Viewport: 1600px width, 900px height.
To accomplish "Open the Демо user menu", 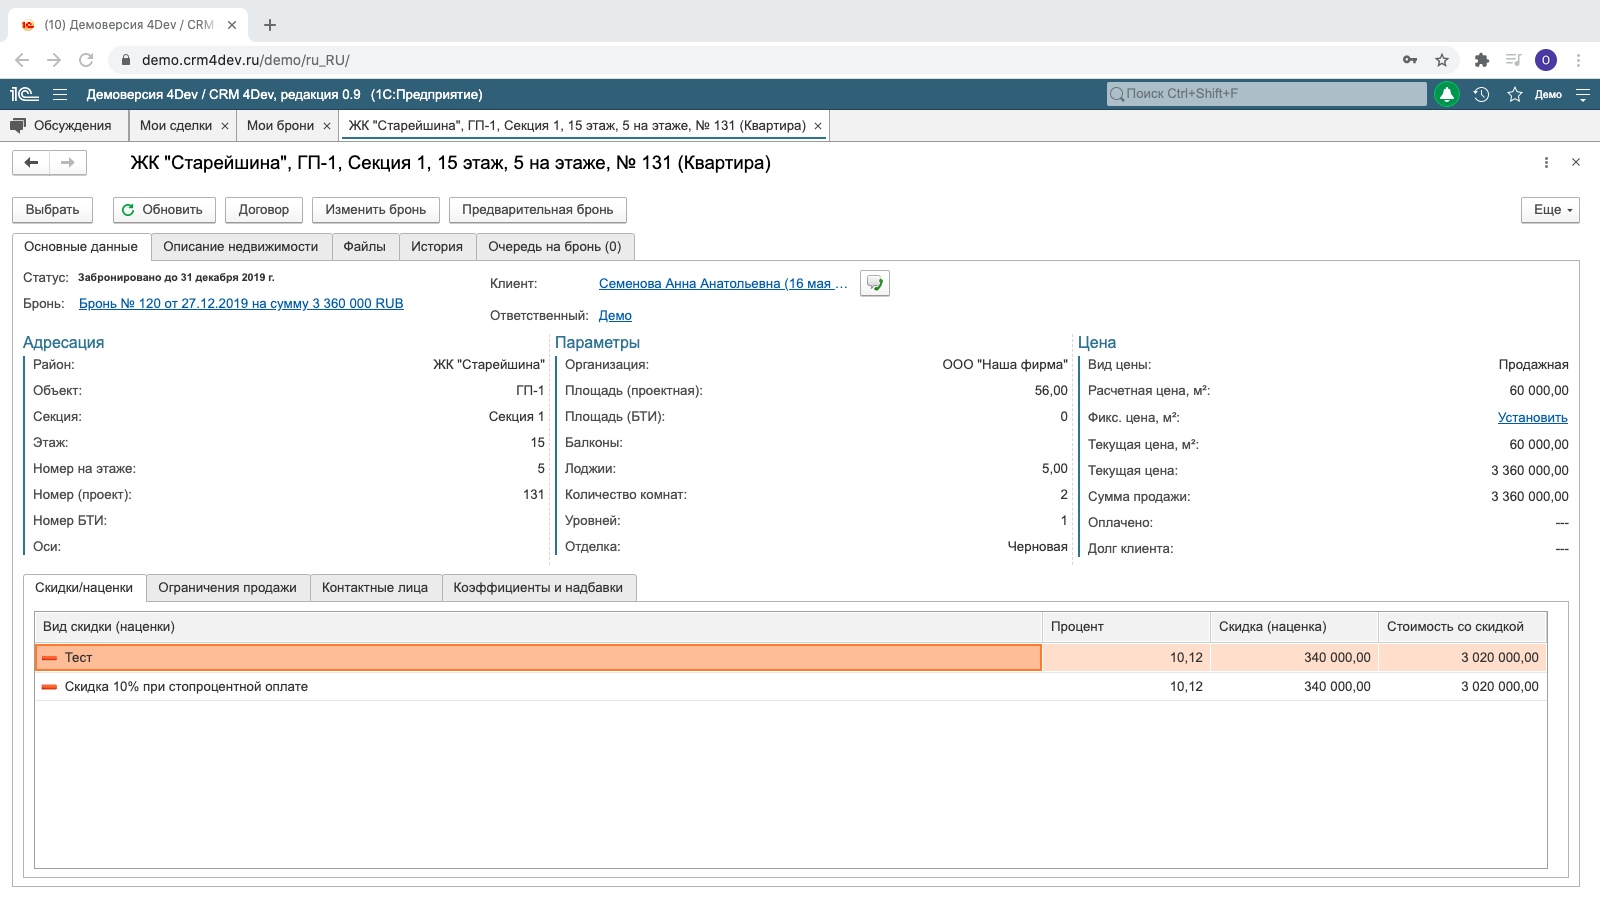I will pyautogui.click(x=1547, y=95).
